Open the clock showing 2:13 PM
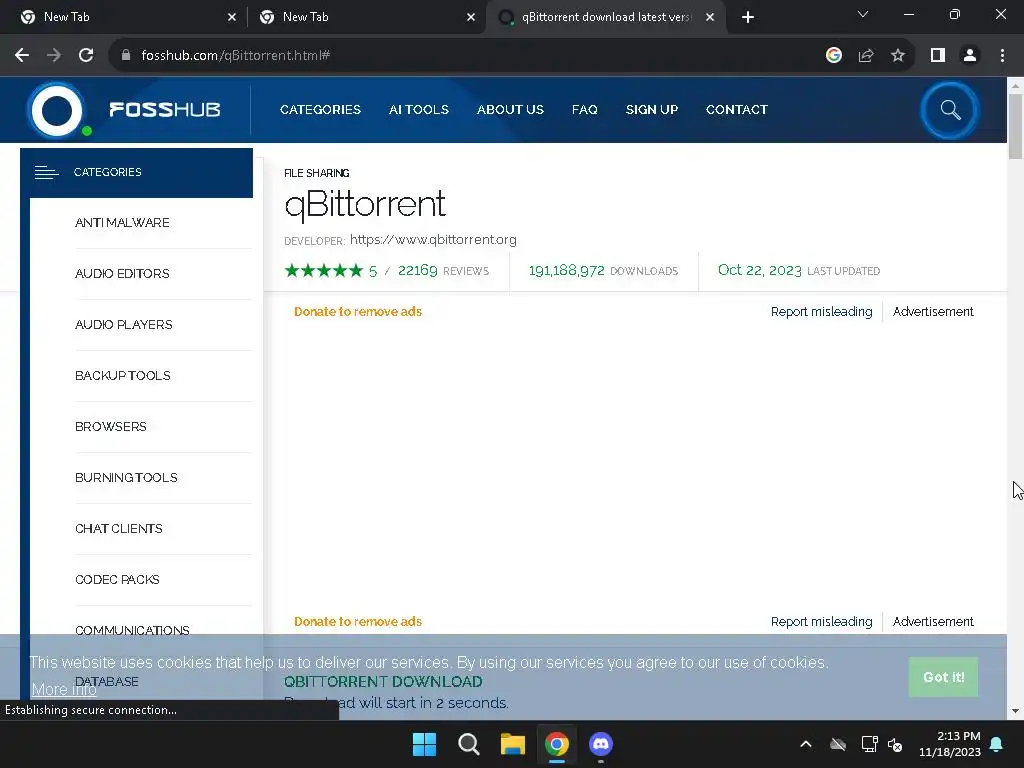 [x=950, y=744]
